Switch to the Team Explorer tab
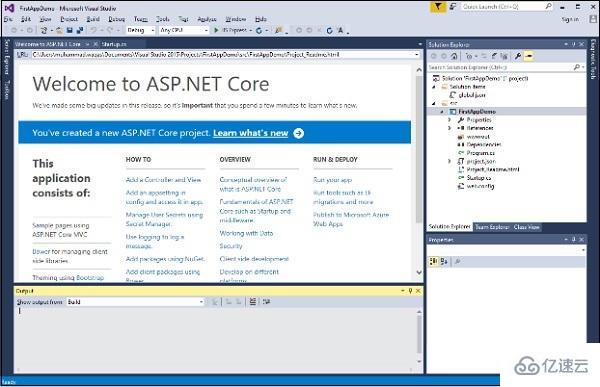The height and width of the screenshot is (387, 600). tap(492, 227)
